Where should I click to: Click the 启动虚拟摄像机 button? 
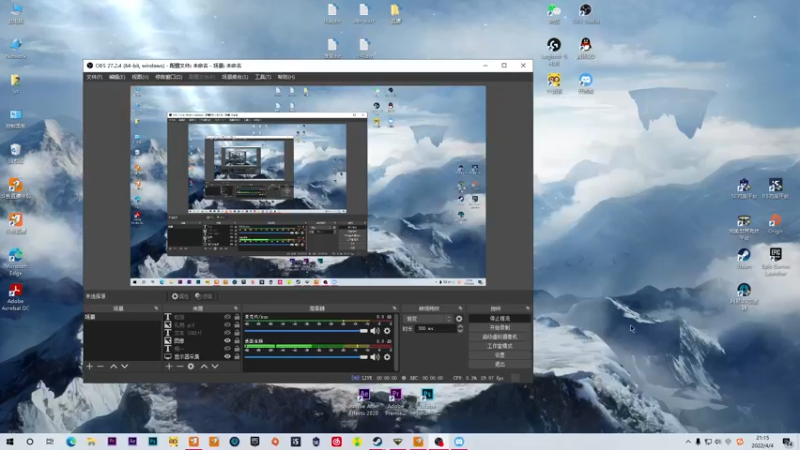[499, 337]
